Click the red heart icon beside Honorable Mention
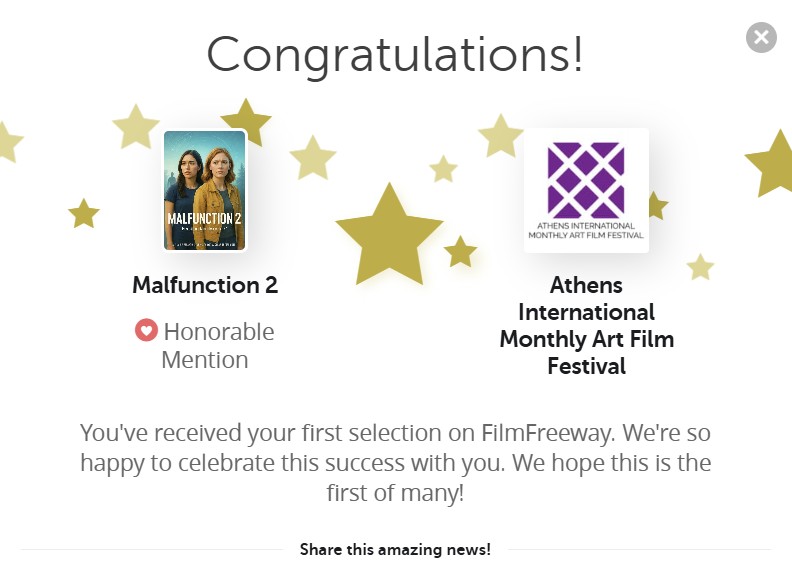 (x=146, y=330)
